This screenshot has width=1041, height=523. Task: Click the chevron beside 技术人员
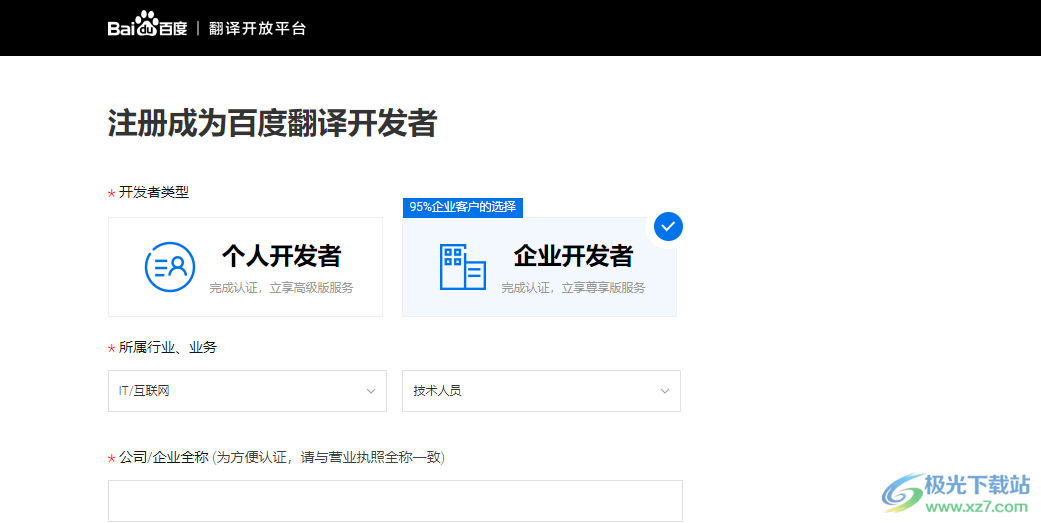665,391
